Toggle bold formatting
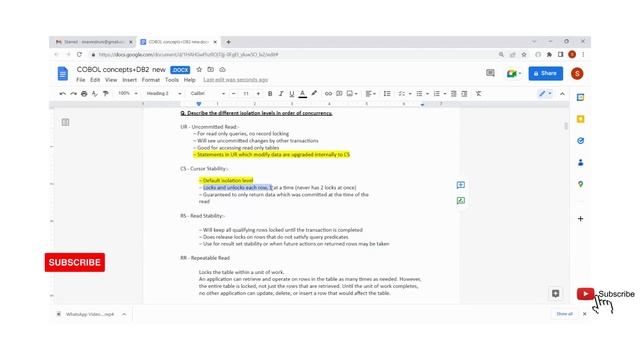This screenshot has height=360, width=640. pyautogui.click(x=270, y=94)
